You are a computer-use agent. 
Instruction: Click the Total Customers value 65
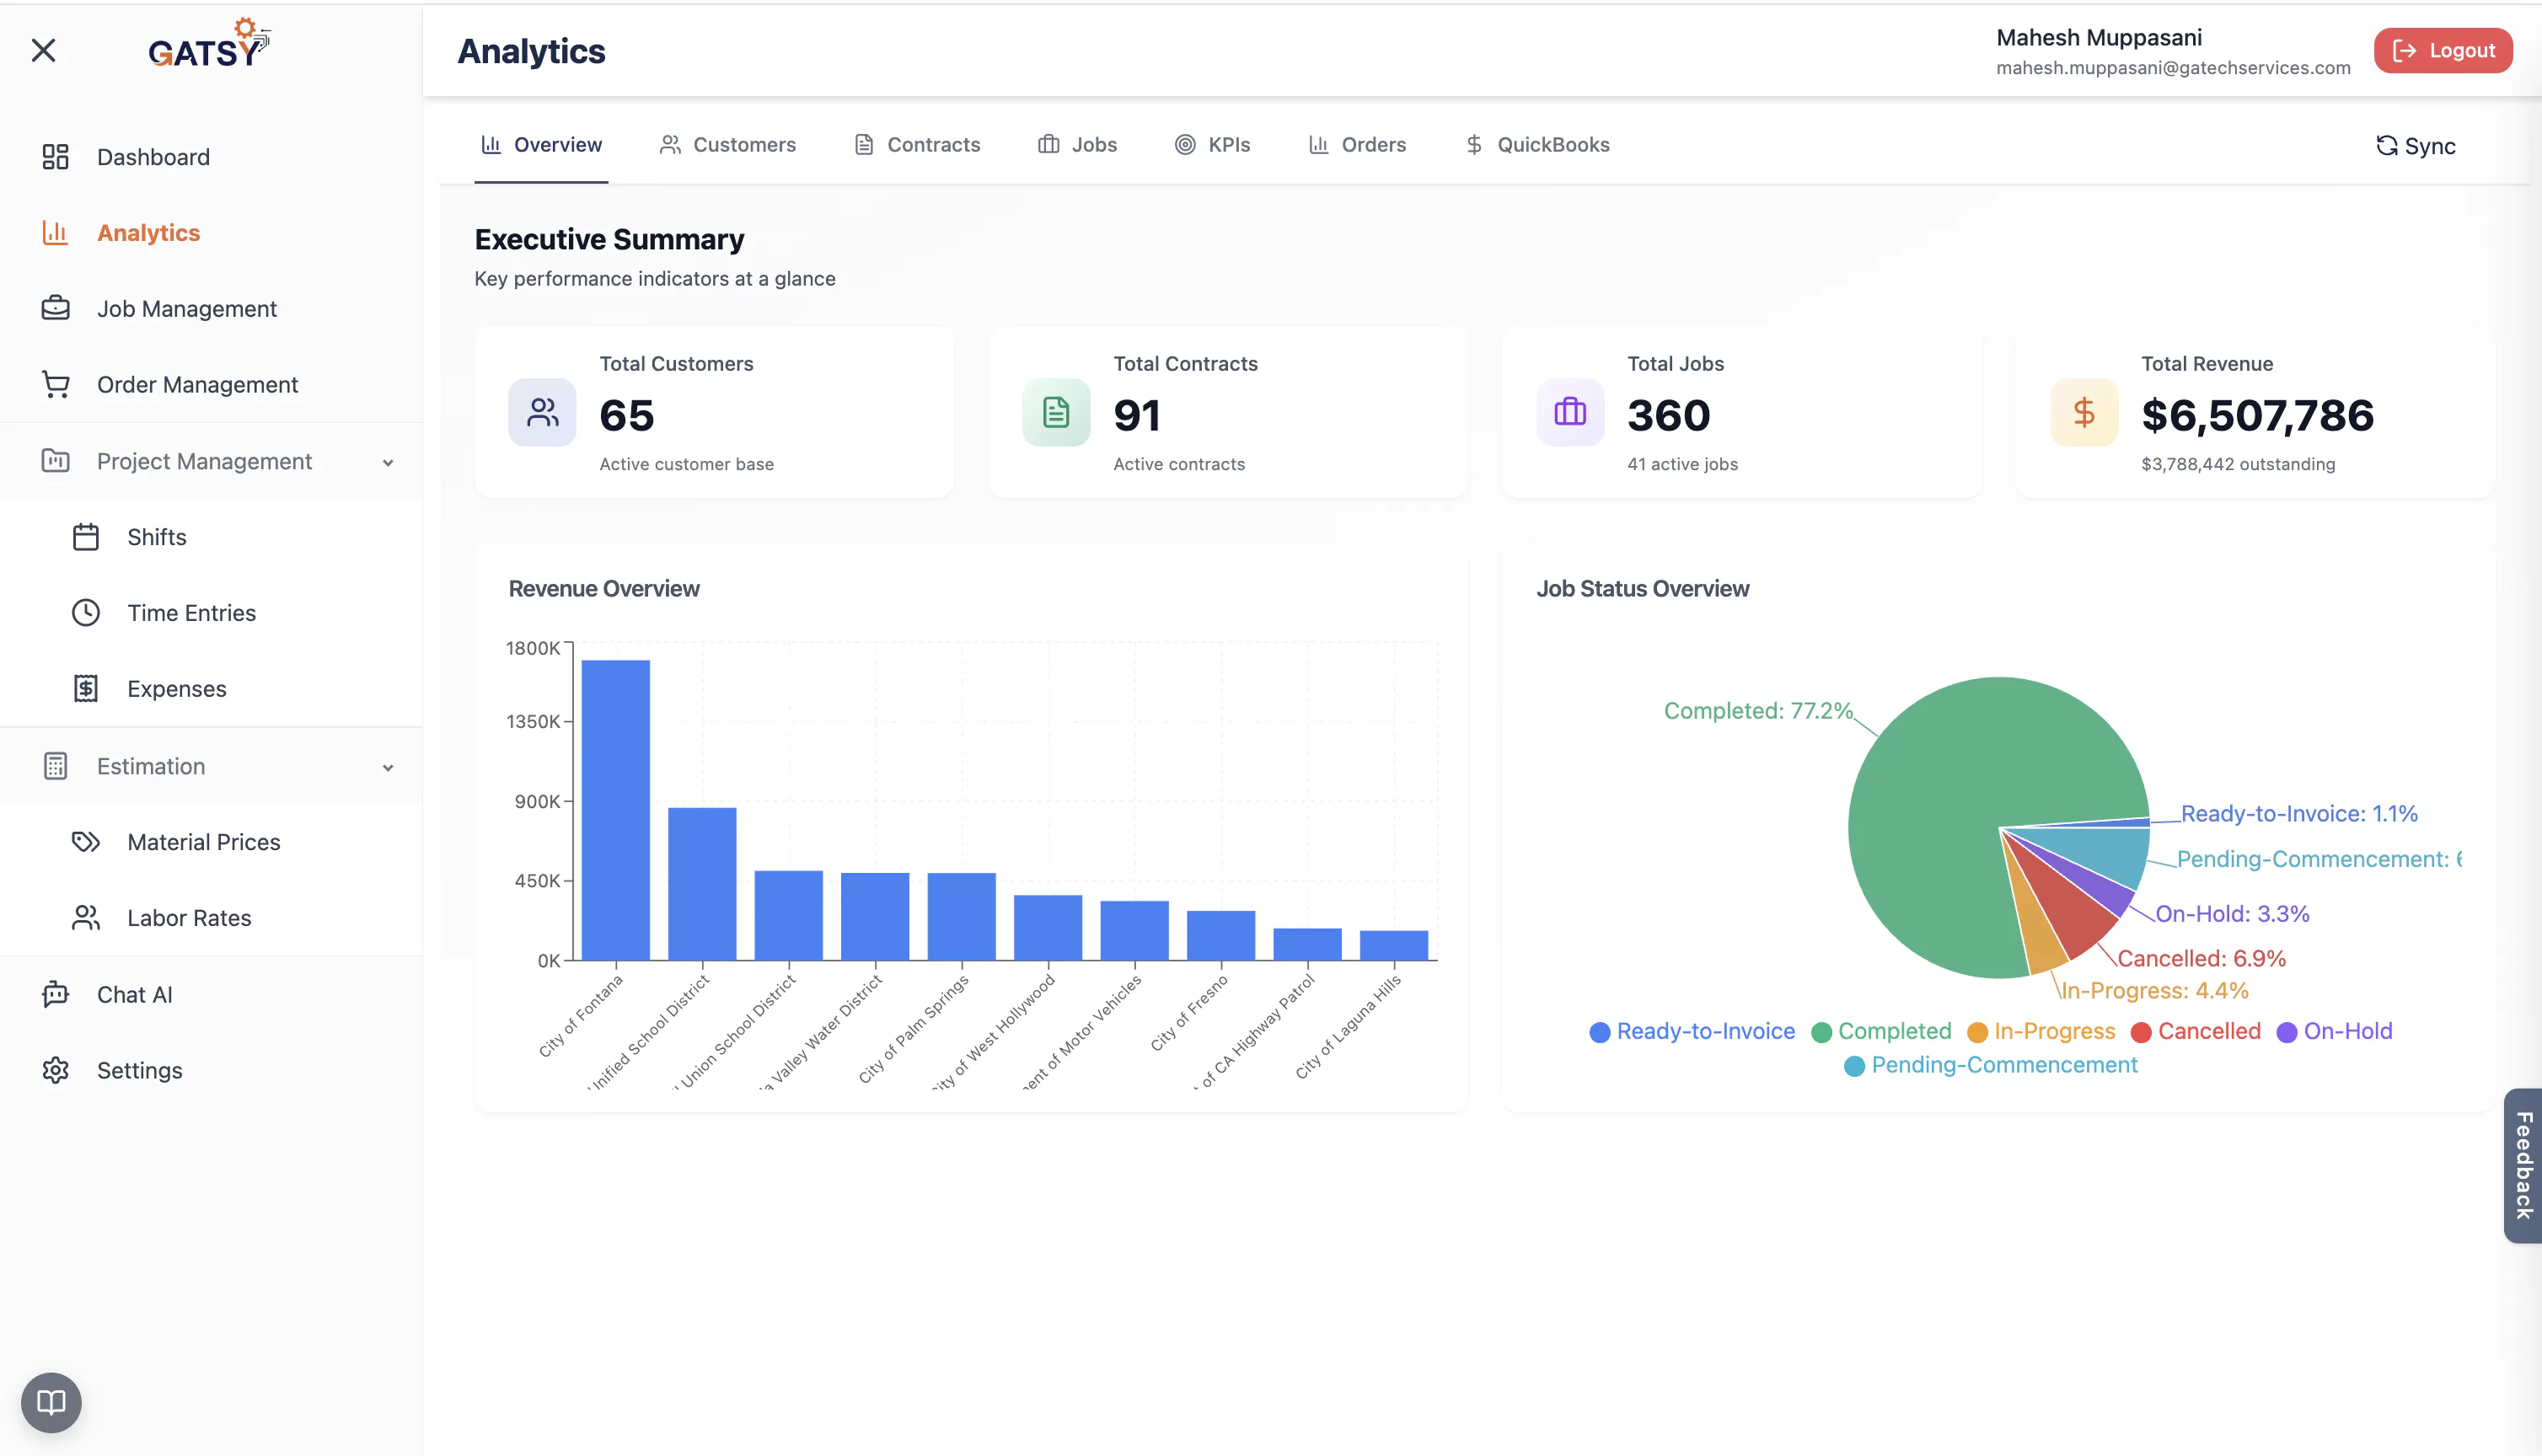point(627,415)
